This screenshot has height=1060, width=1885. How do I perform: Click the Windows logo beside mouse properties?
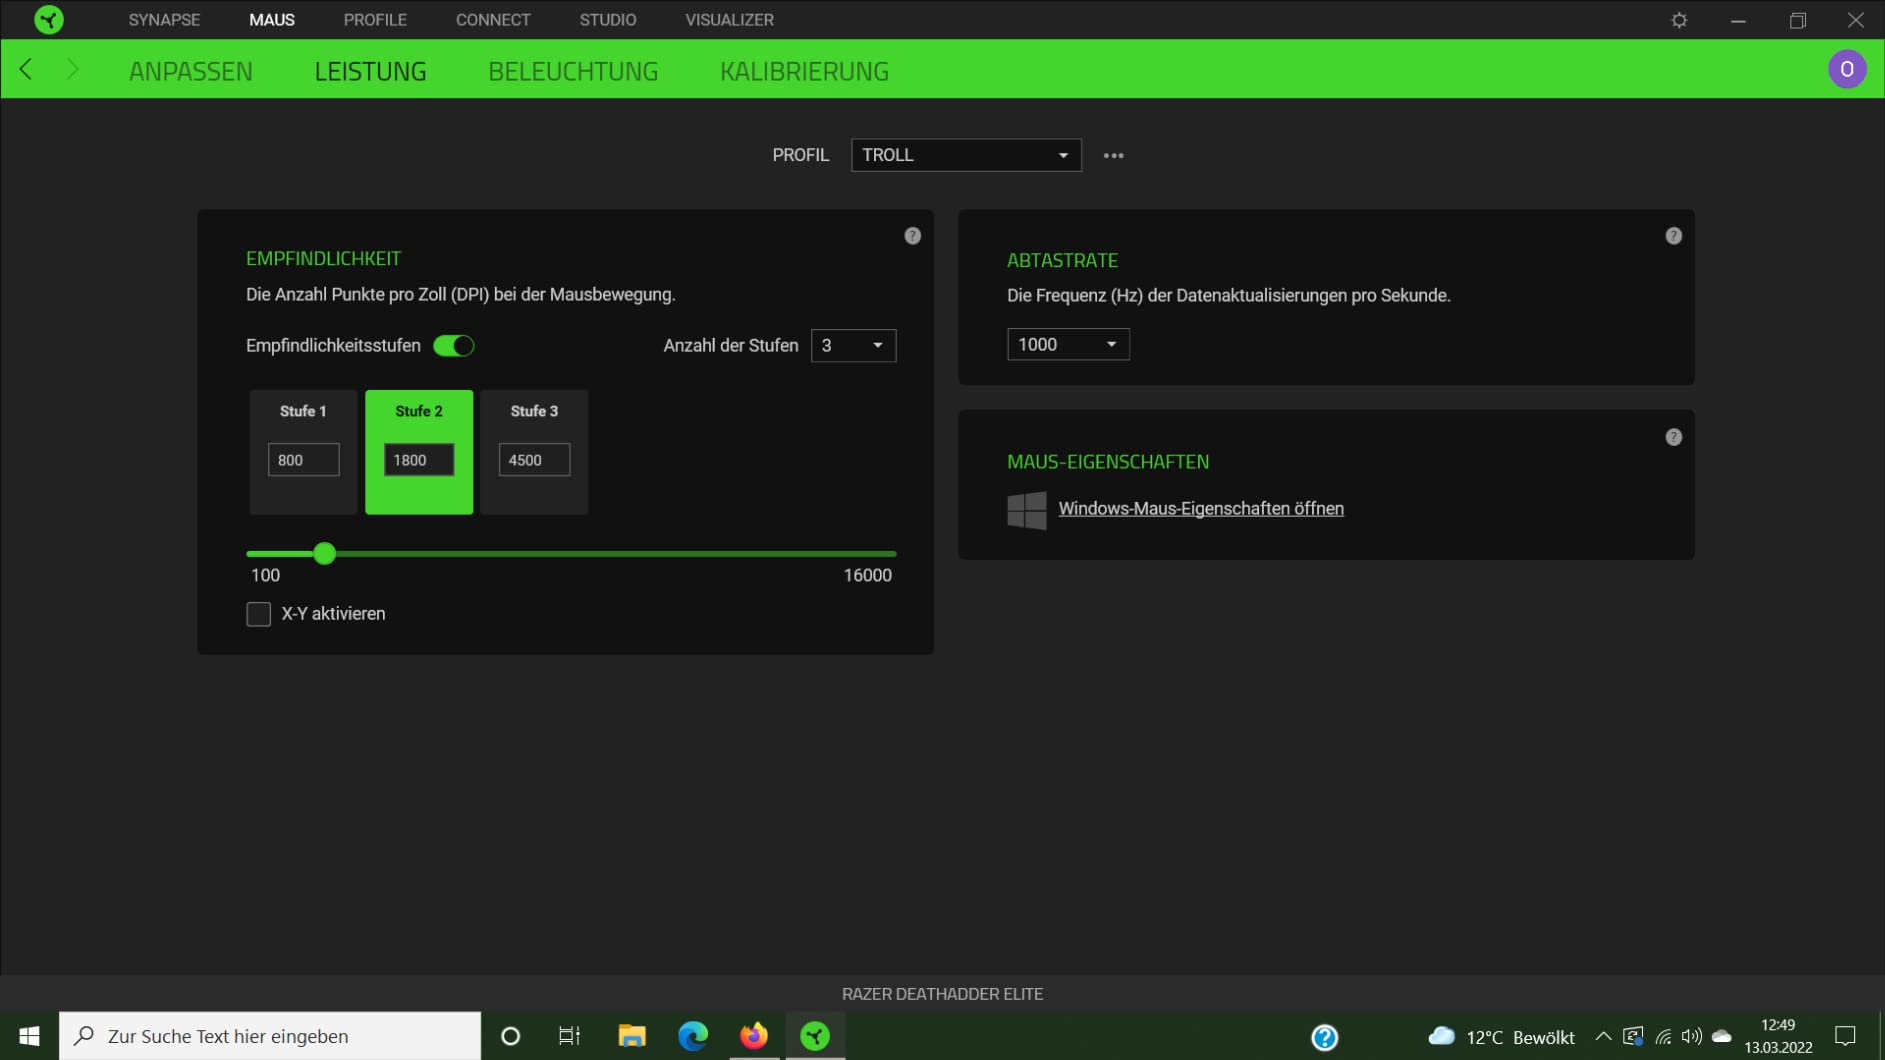[x=1026, y=510]
